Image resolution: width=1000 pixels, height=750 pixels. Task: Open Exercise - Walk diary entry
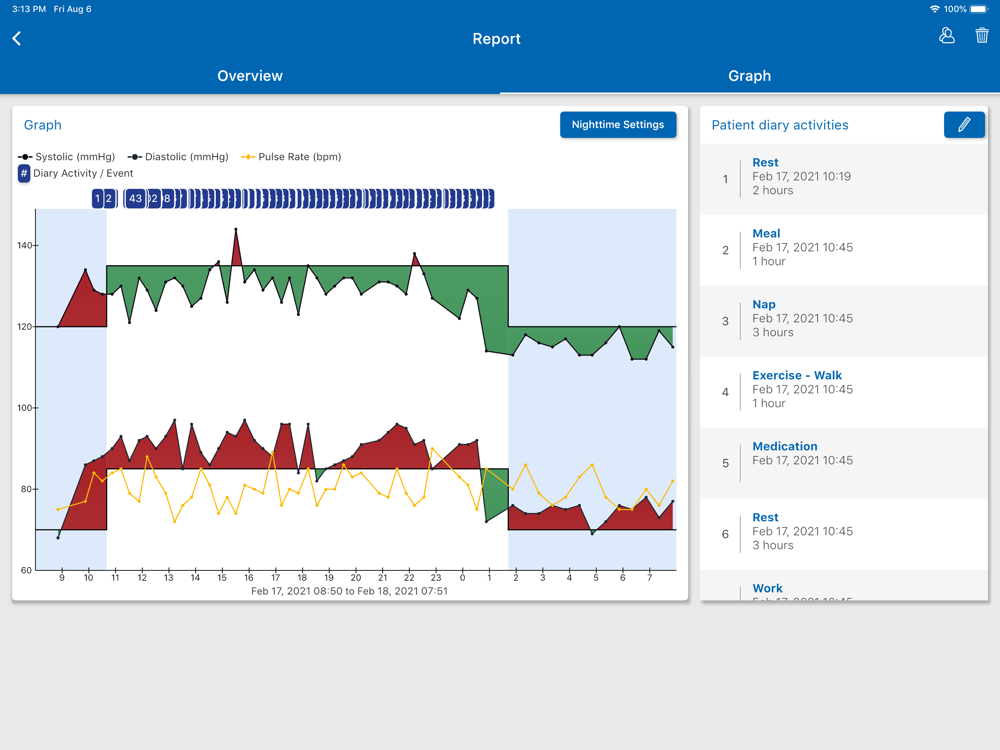pos(844,392)
